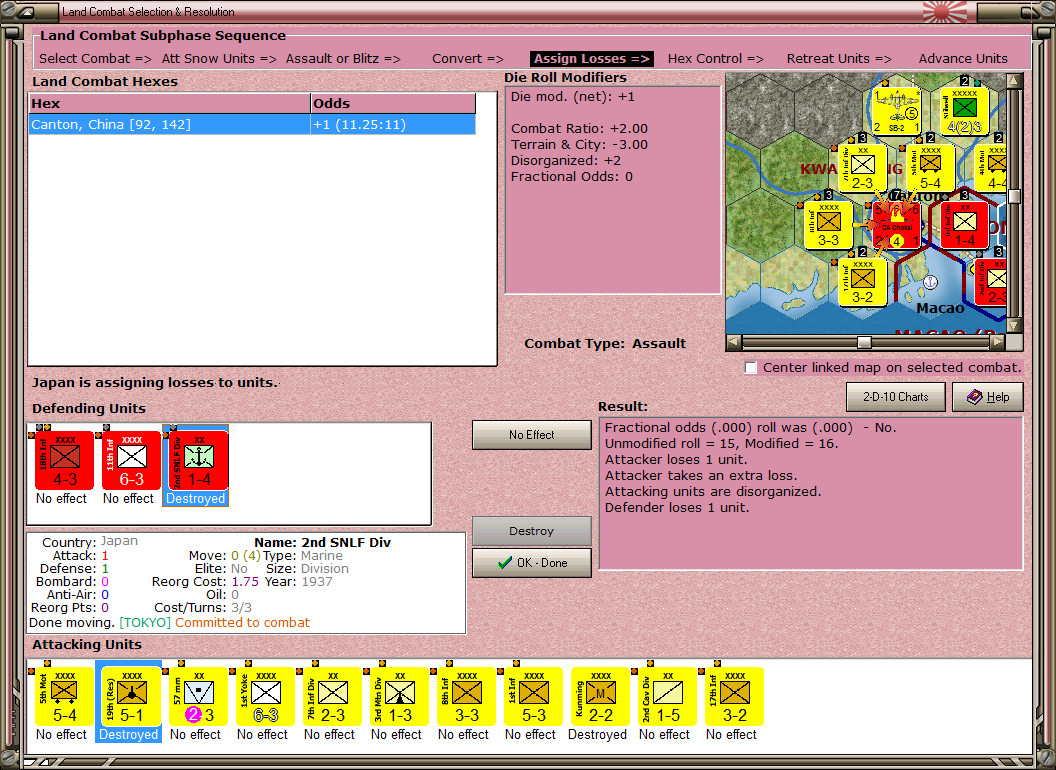The width and height of the screenshot is (1056, 770).
Task: Click the Hex column header
Action: point(169,104)
